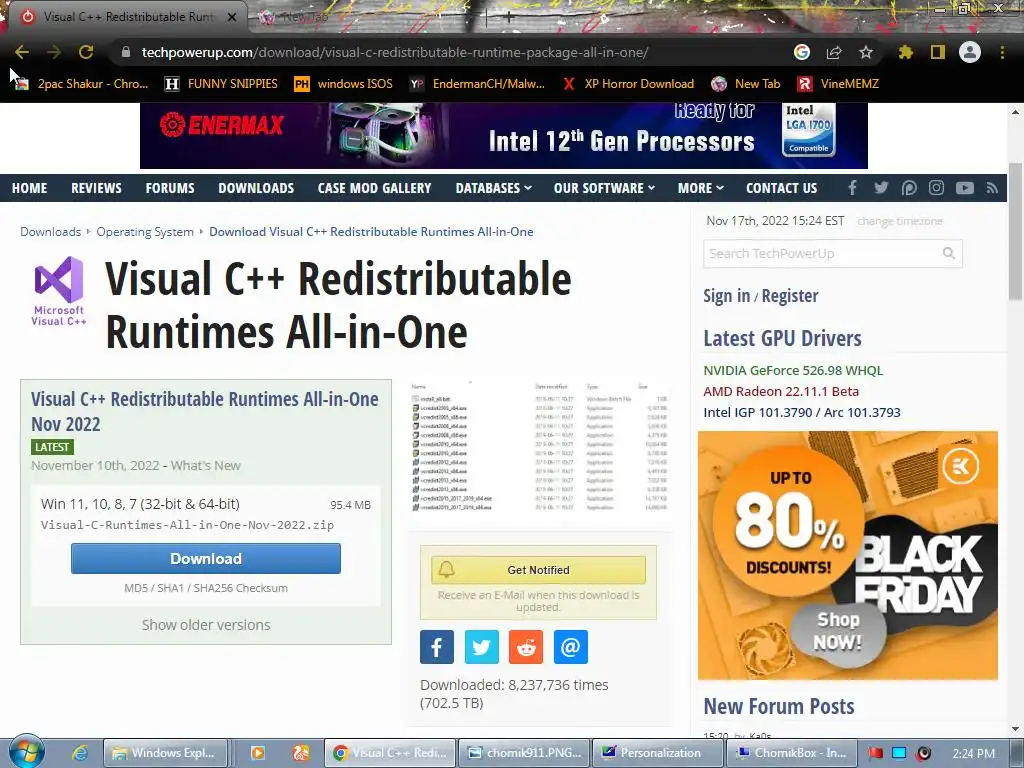The height and width of the screenshot is (768, 1024).
Task: Open TechPowerUp's Facebook page icon in navbar
Action: [x=852, y=188]
